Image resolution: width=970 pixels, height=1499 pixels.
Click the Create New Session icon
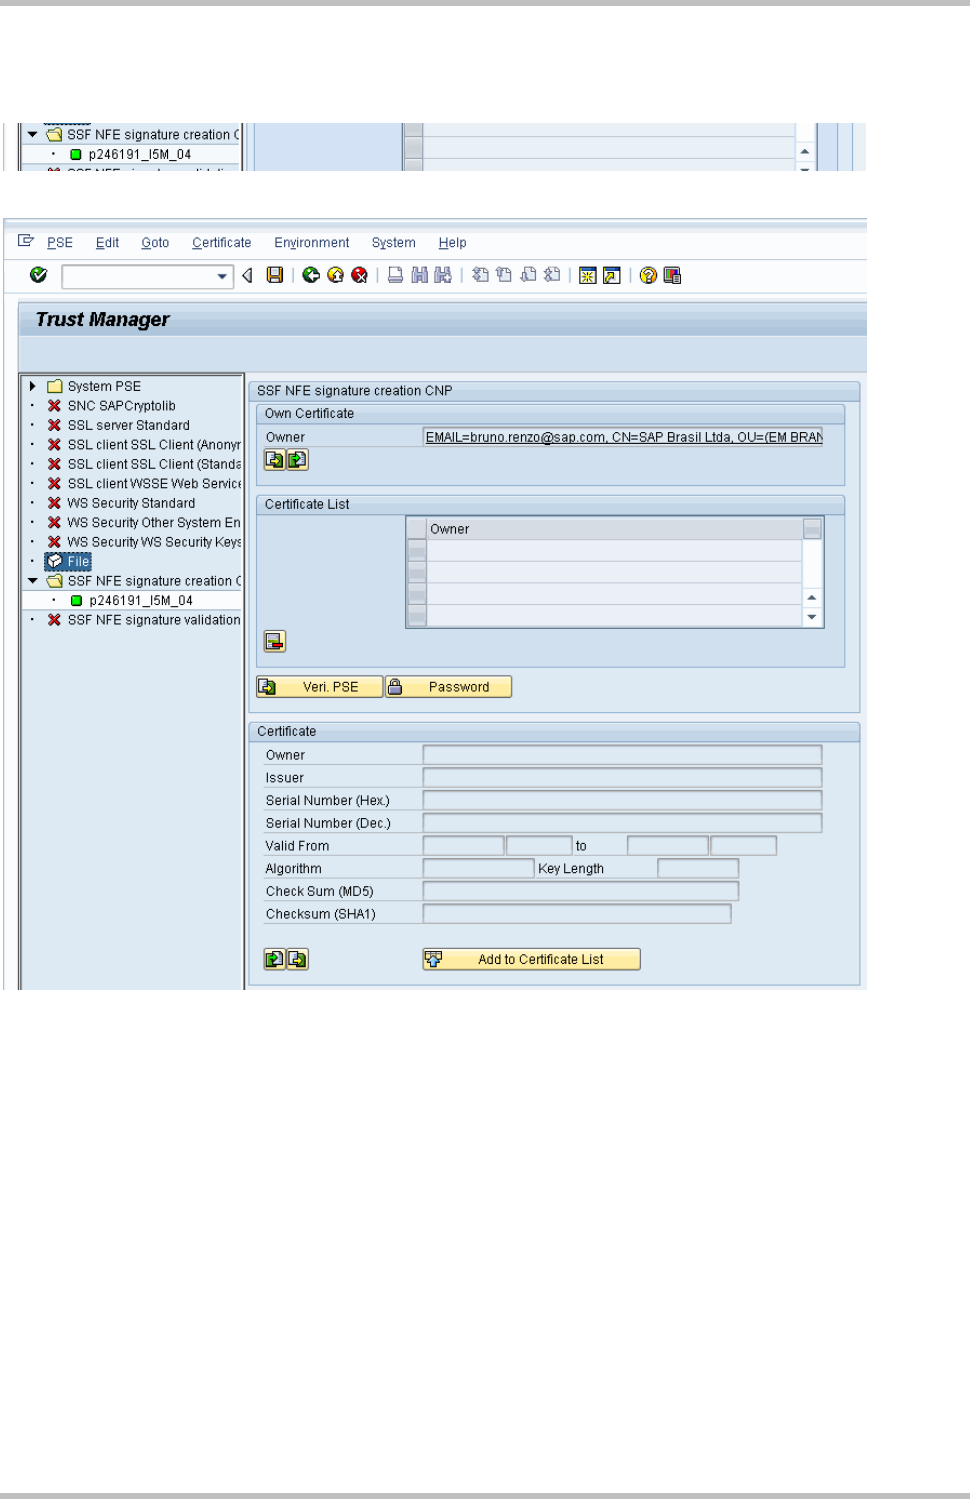pyautogui.click(x=588, y=276)
